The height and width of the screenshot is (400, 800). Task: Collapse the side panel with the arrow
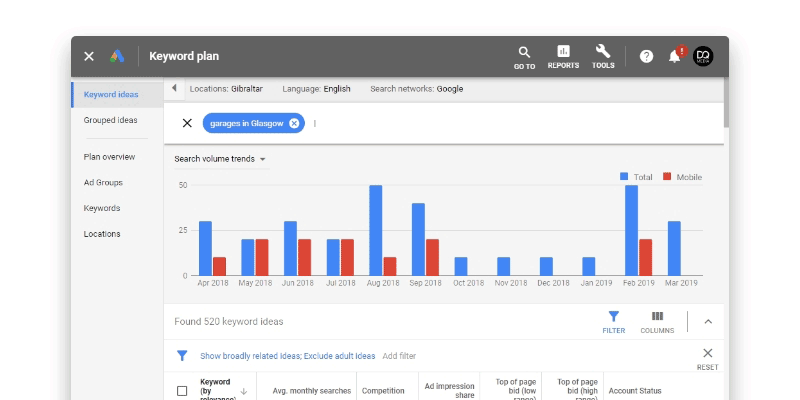[x=174, y=88]
